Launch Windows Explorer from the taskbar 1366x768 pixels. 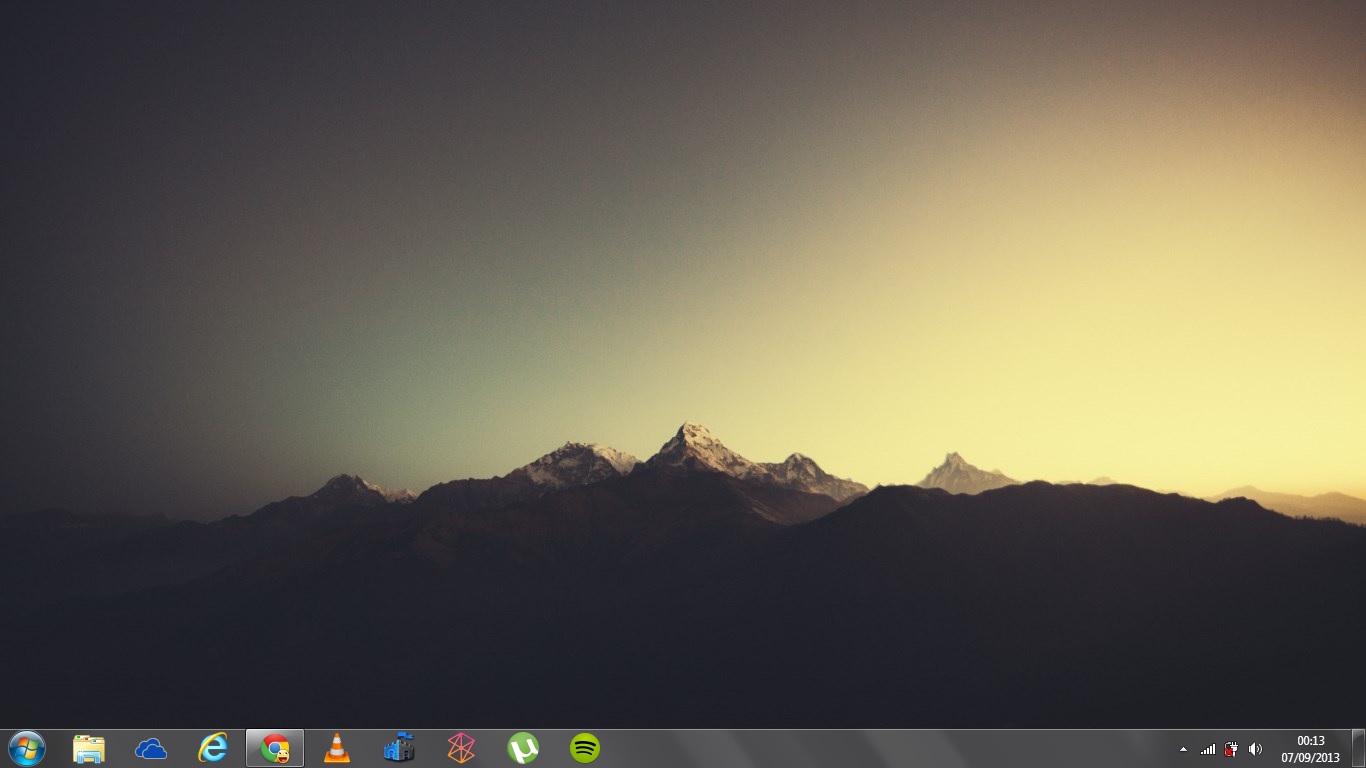(89, 748)
